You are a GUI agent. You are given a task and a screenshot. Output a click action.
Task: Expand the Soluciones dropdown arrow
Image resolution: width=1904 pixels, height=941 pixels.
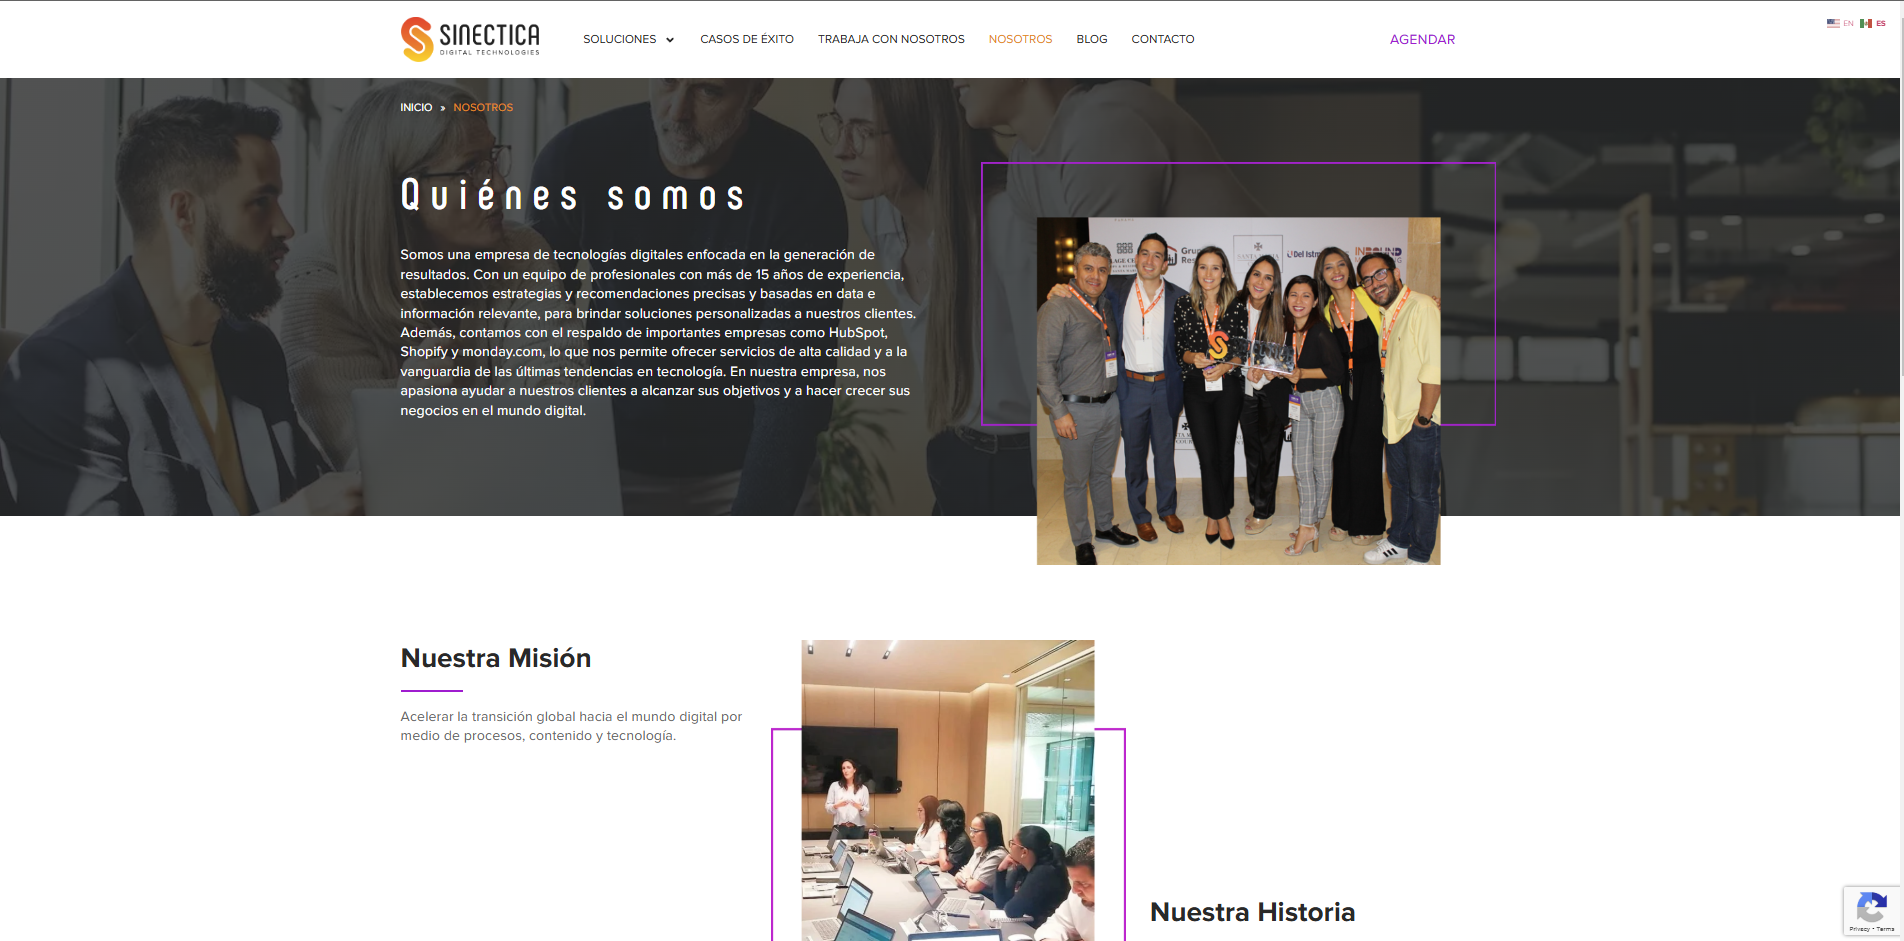coord(670,40)
